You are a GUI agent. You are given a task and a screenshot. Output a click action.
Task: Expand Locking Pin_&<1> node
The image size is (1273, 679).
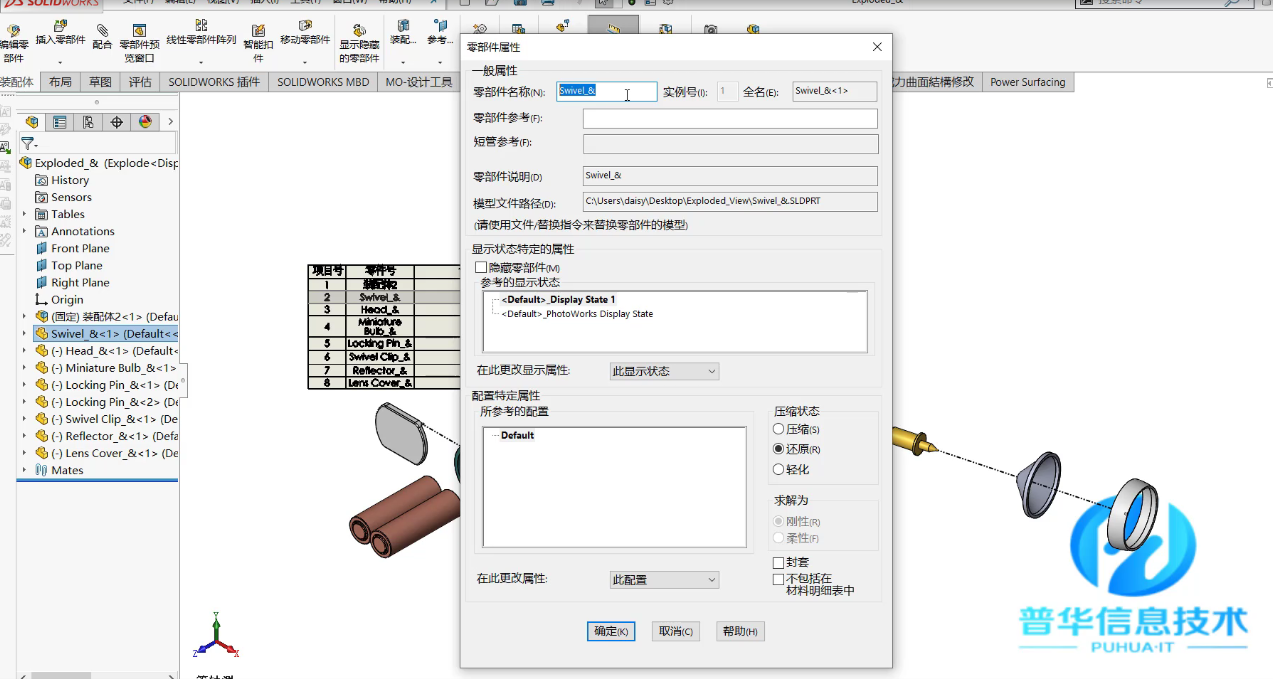tap(25, 385)
